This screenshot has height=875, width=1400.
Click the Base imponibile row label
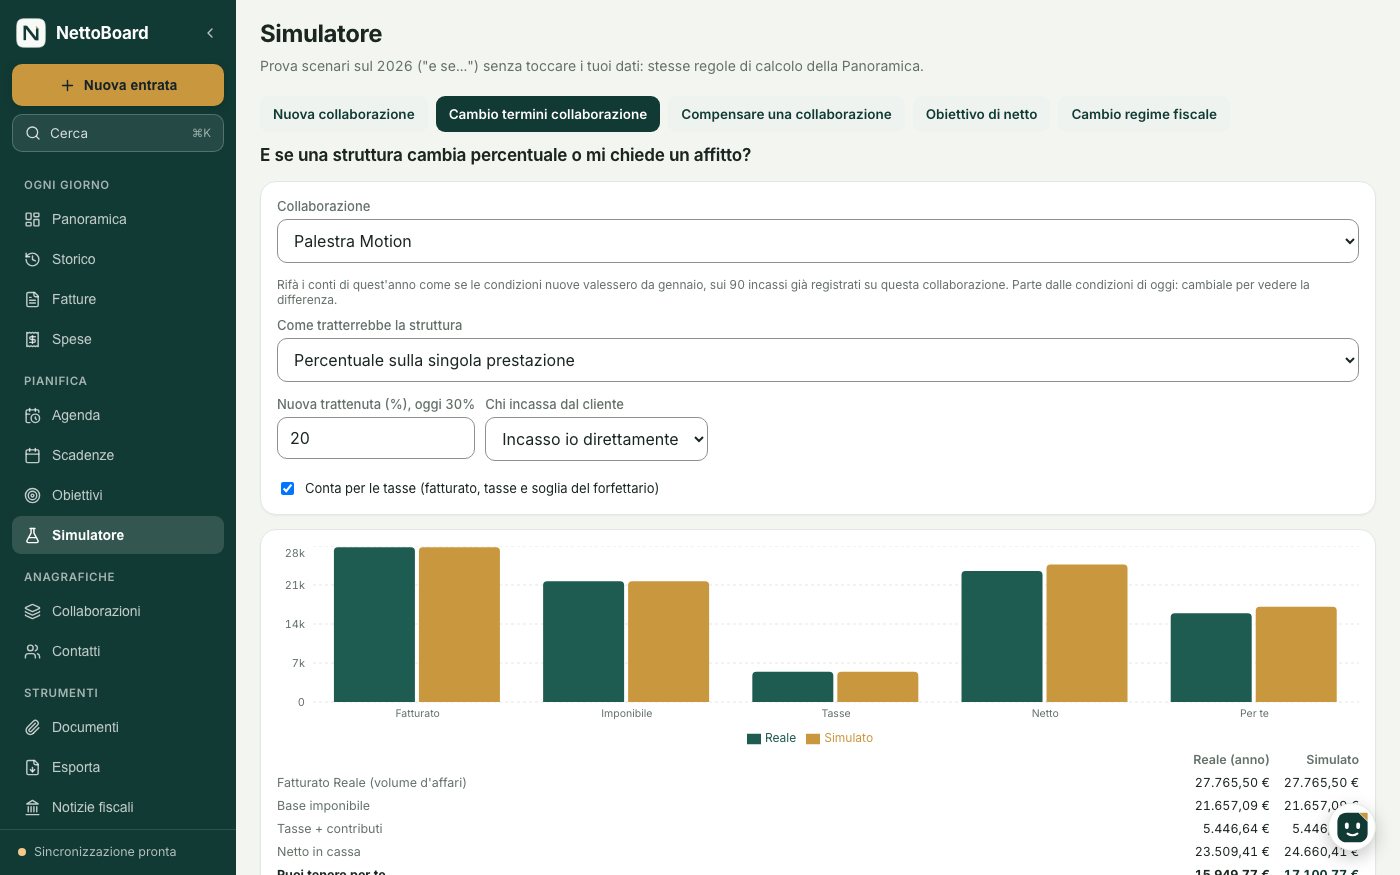(323, 806)
